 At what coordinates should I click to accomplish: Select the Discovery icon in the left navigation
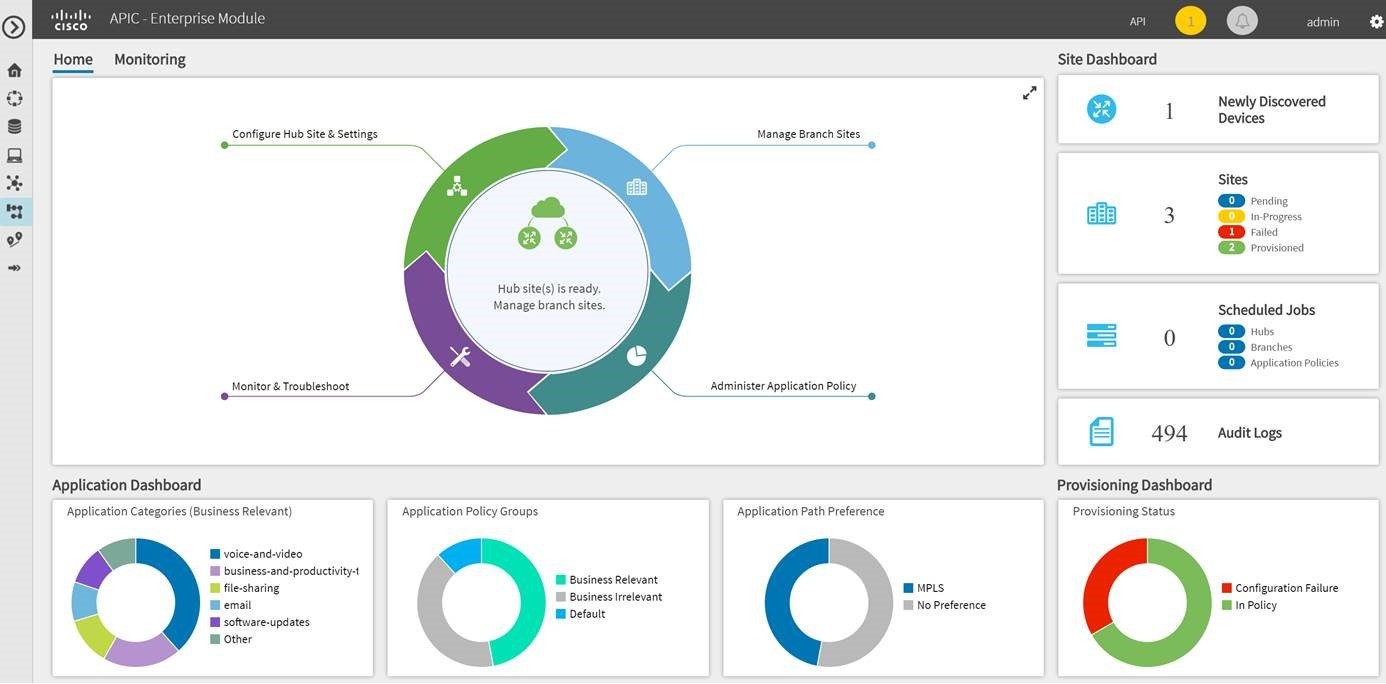(14, 97)
